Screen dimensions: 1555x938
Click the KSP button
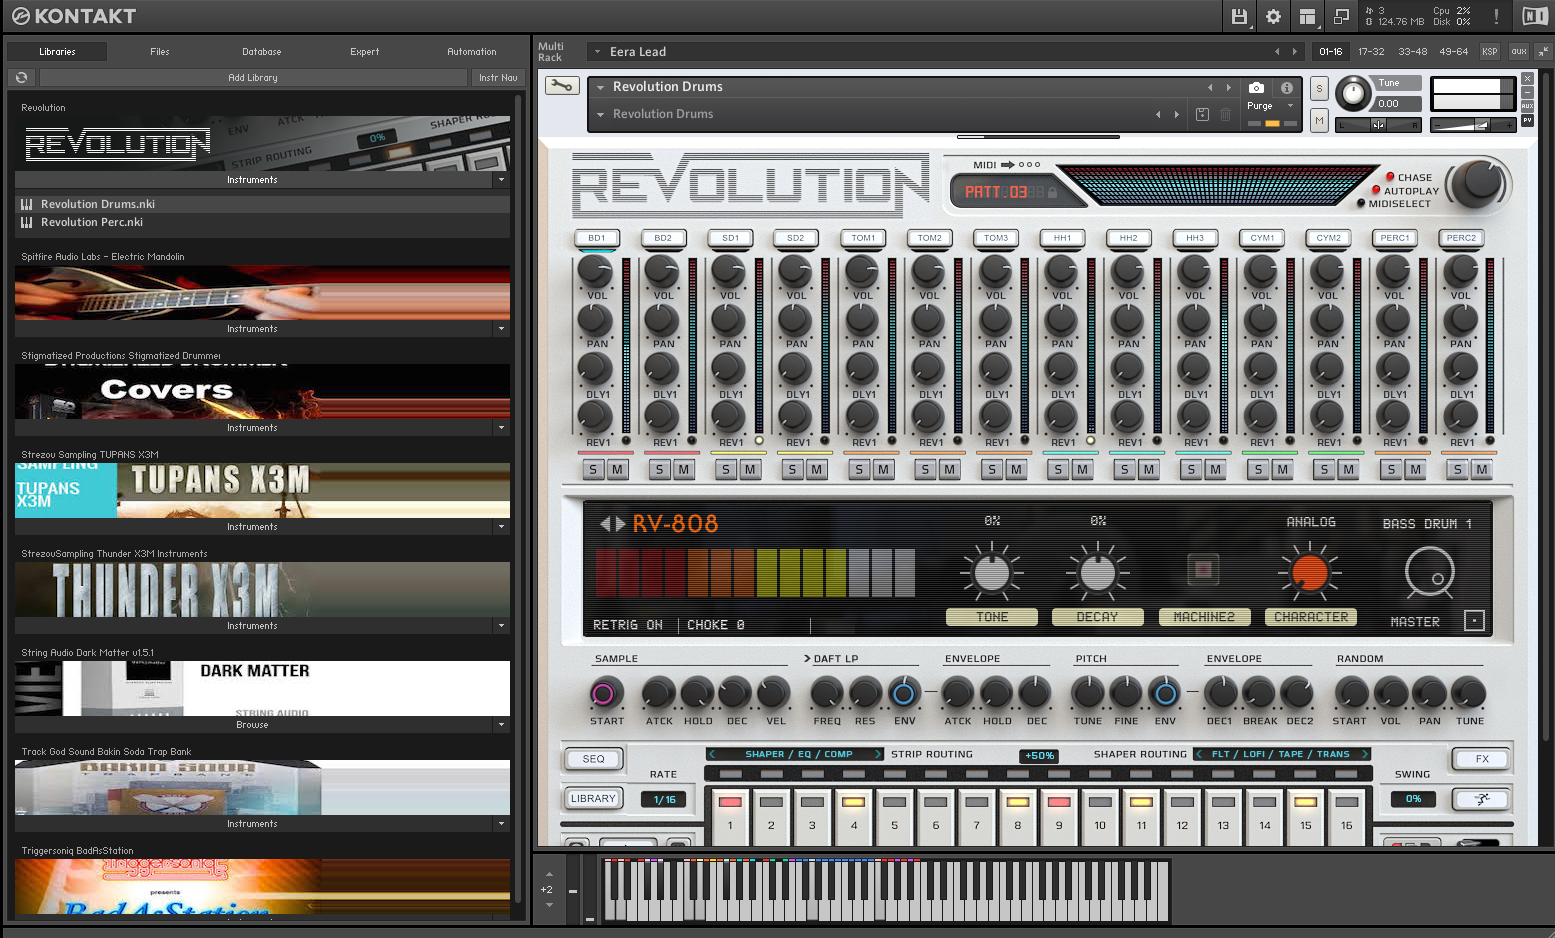click(x=1490, y=51)
